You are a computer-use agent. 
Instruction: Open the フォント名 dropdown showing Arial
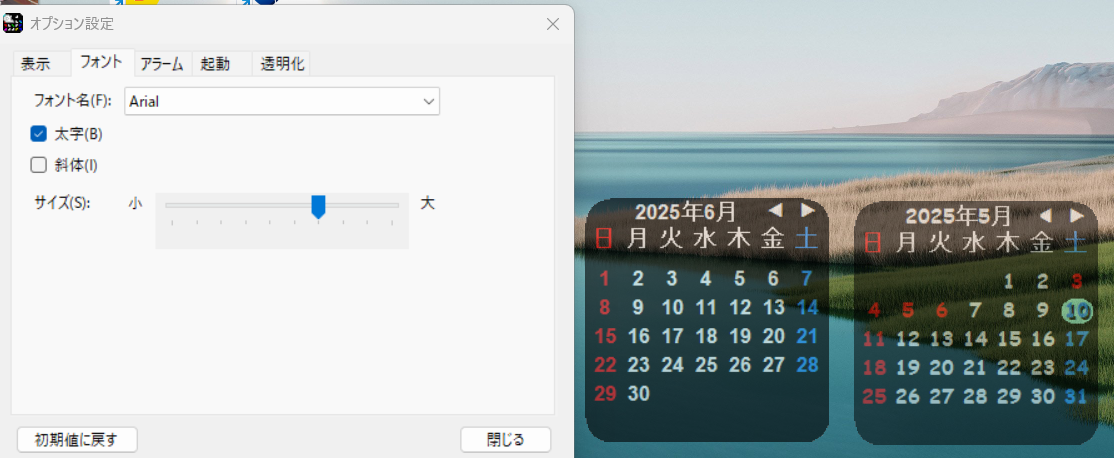tap(282, 102)
